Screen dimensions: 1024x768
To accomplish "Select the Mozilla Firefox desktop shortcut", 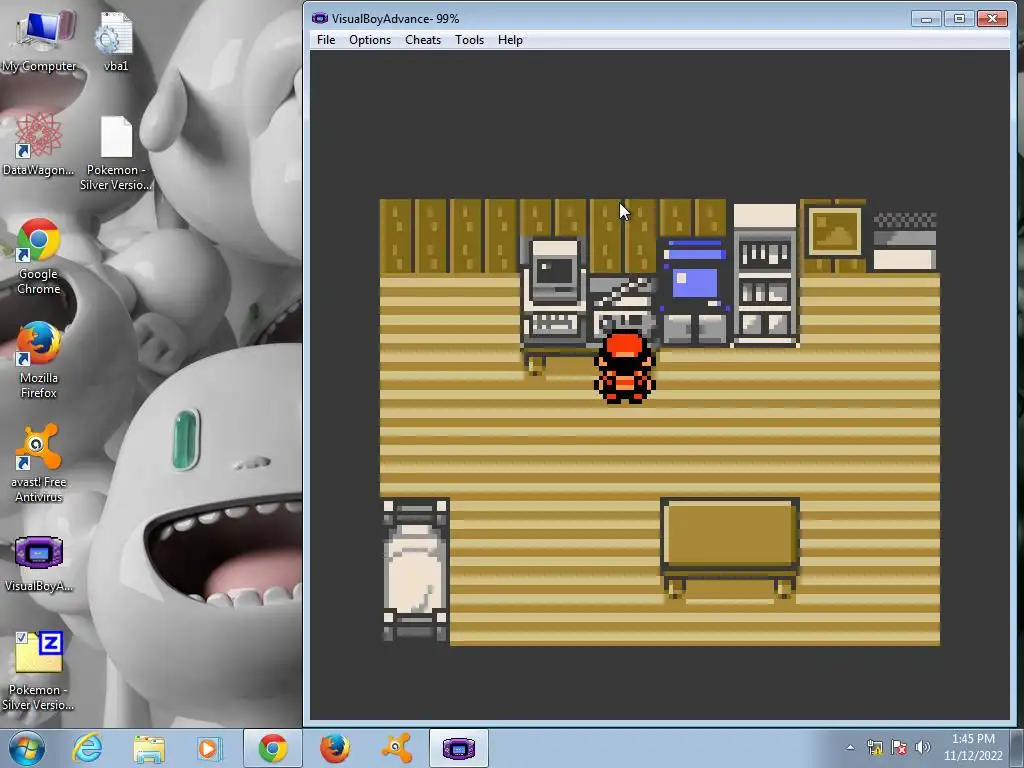I will (39, 360).
